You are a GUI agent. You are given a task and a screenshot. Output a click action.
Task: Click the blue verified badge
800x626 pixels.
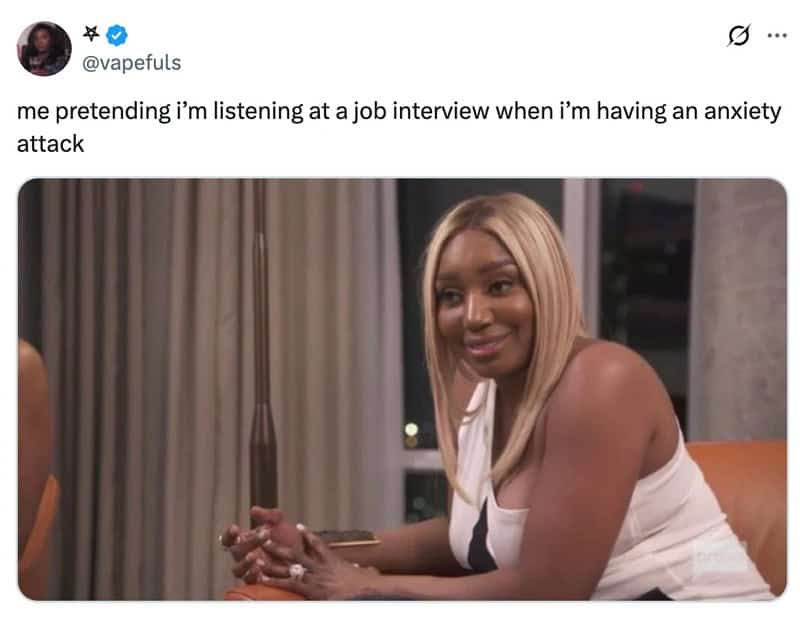[x=117, y=35]
